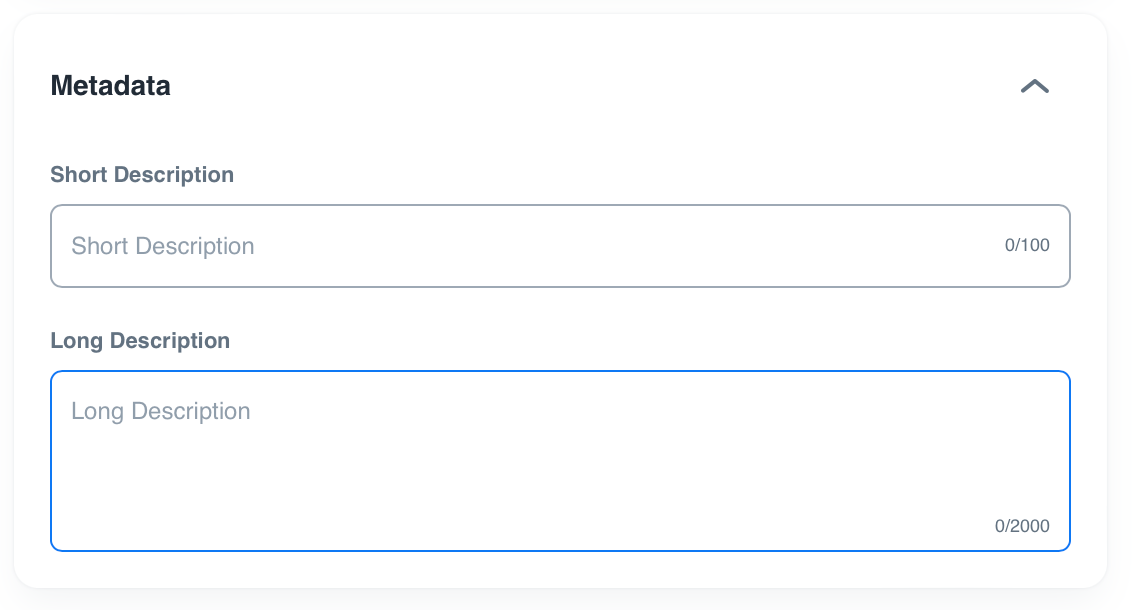Click the Long Description placeholder text
This screenshot has width=1136, height=610.
(x=159, y=410)
